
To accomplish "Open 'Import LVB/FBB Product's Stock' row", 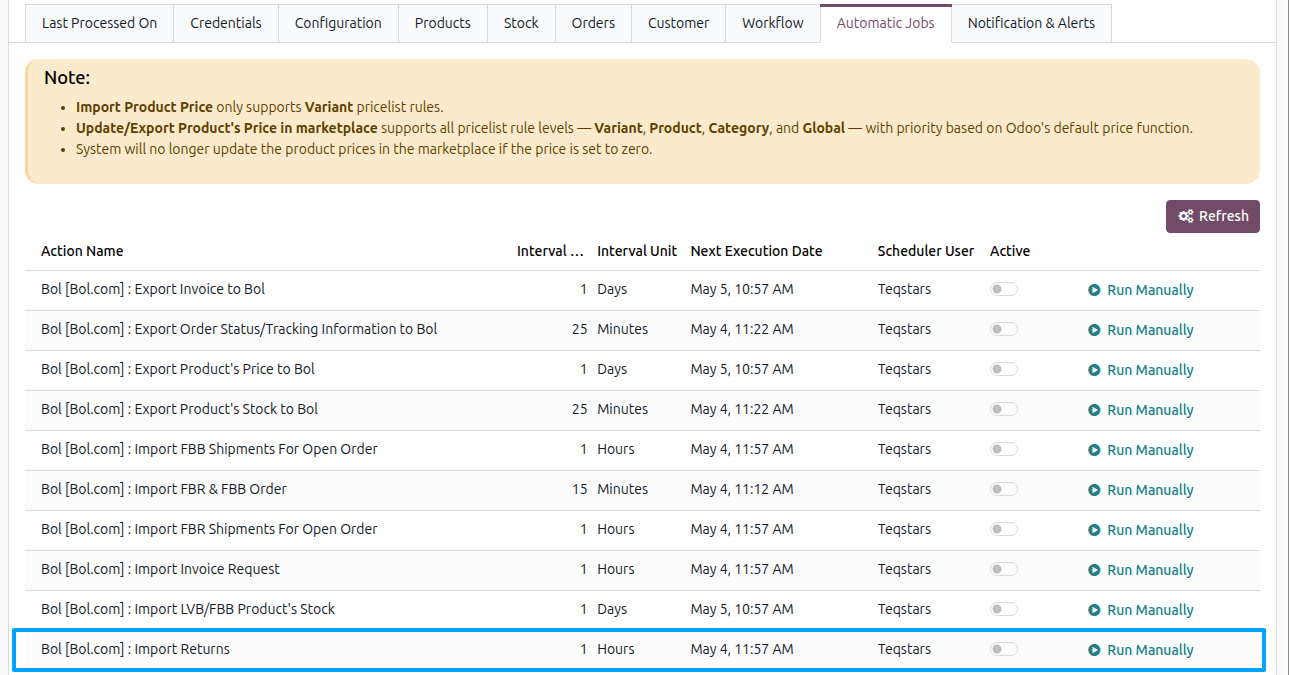I will [x=642, y=610].
